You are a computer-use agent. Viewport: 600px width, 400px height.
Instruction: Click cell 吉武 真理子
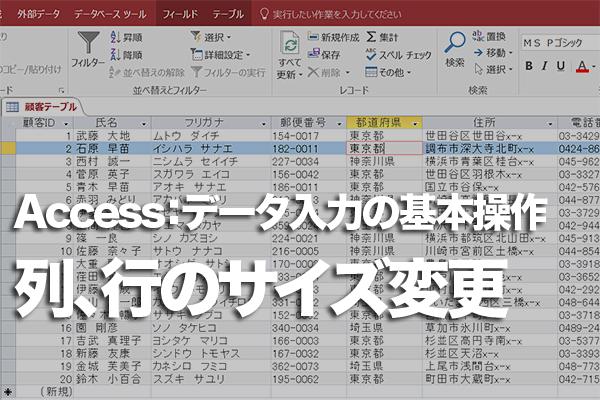coord(112,341)
